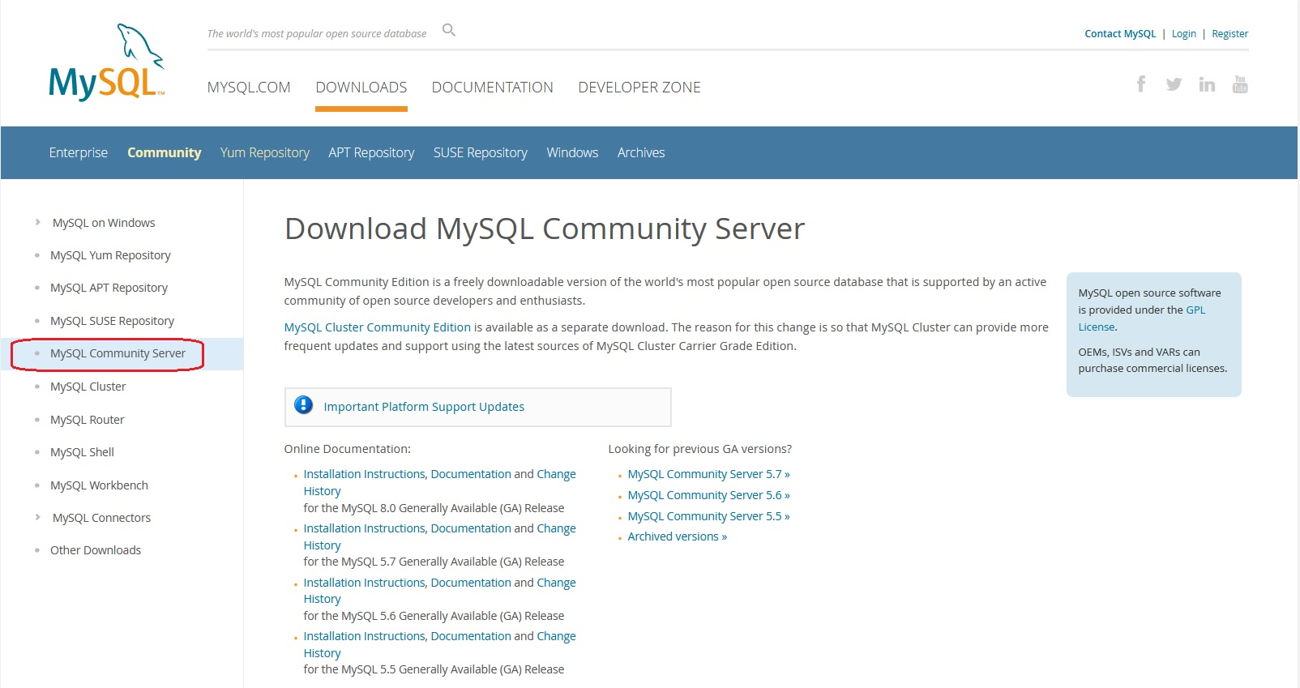Open the MySQL YouTube icon
This screenshot has width=1300, height=688.
pos(1240,84)
